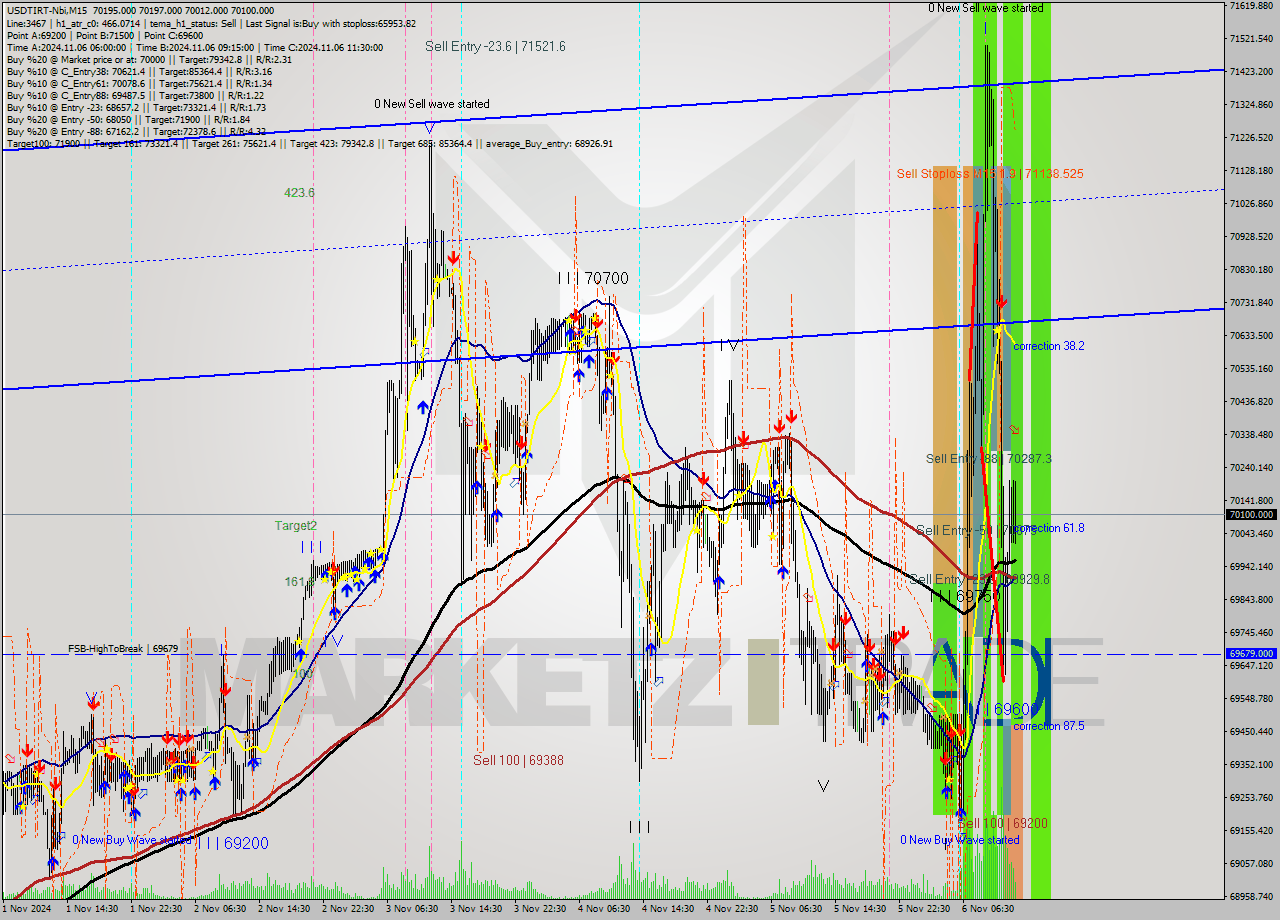Click the 71521.540 price axis value
1280x920 pixels.
click(1251, 39)
